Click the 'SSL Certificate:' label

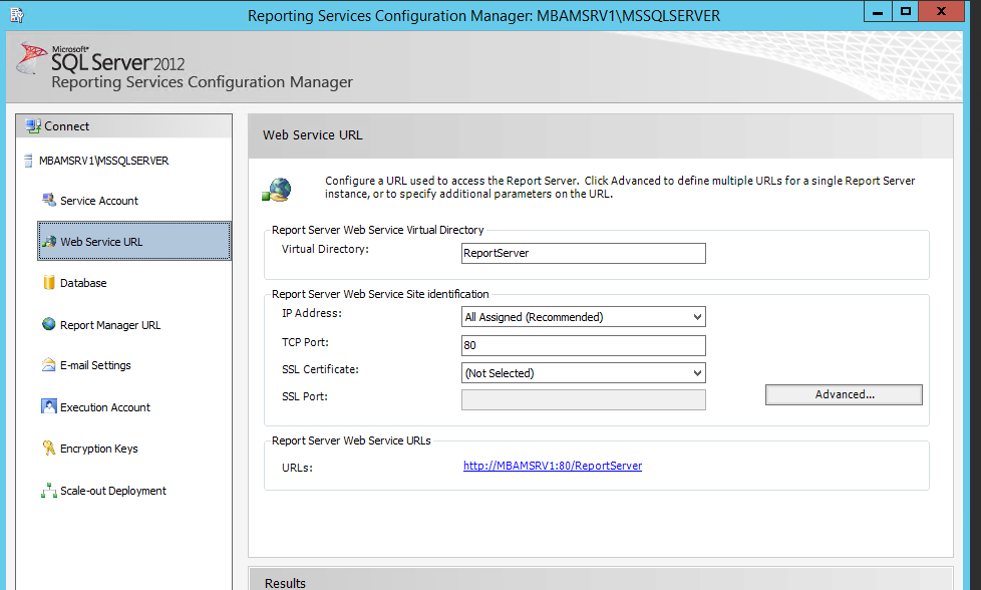coord(320,369)
